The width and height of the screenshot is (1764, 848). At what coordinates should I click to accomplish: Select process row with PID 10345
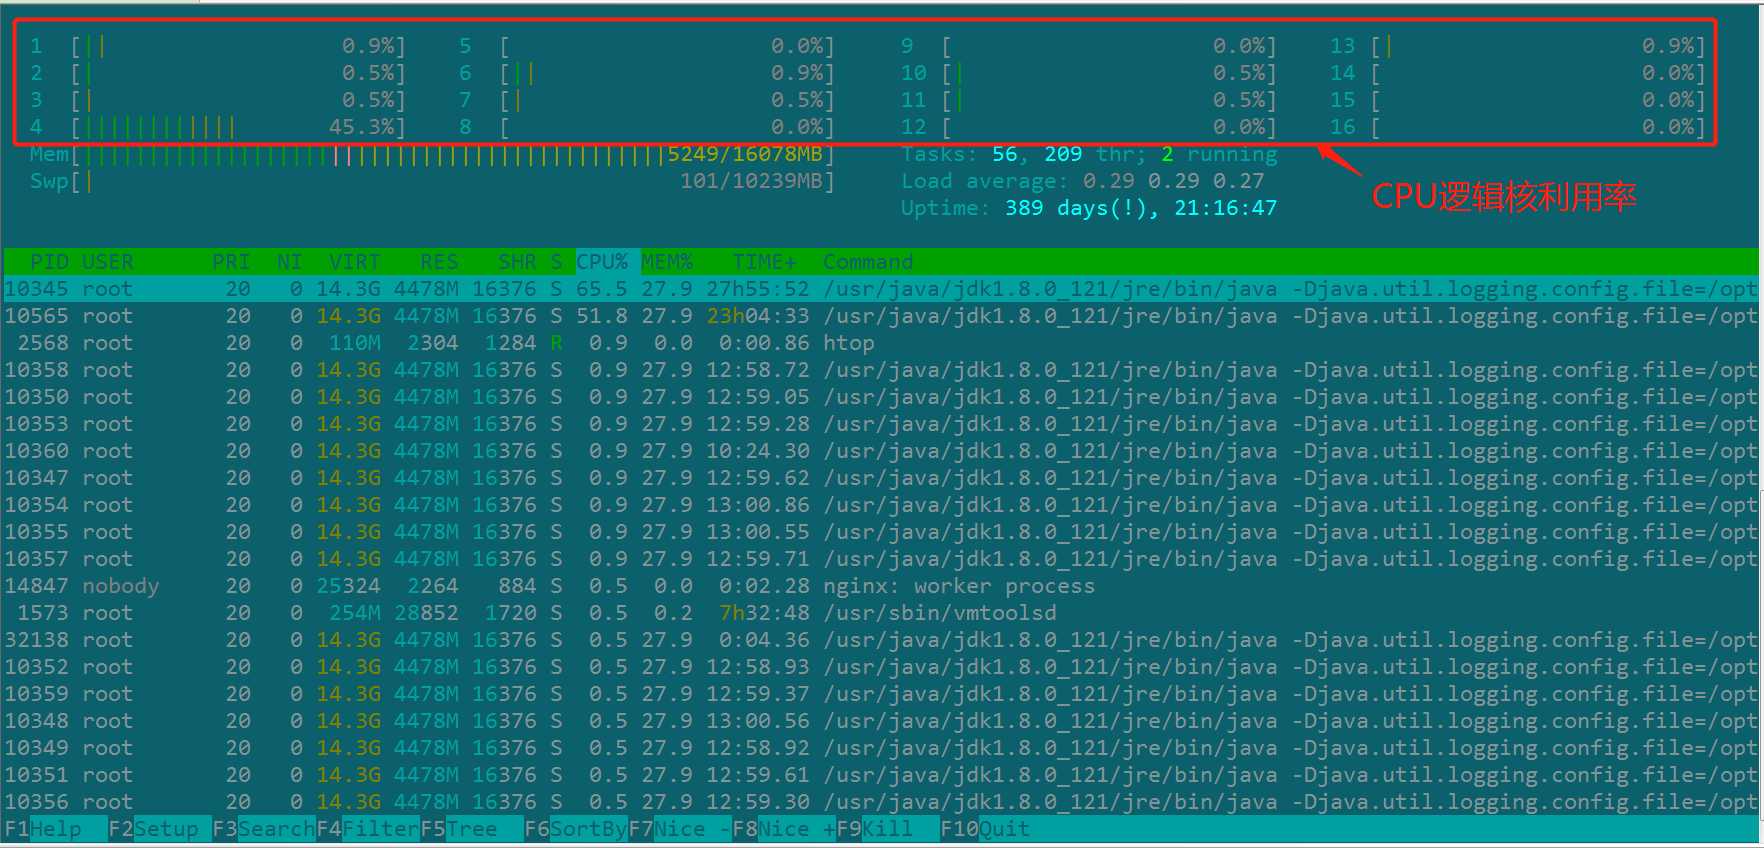(881, 289)
